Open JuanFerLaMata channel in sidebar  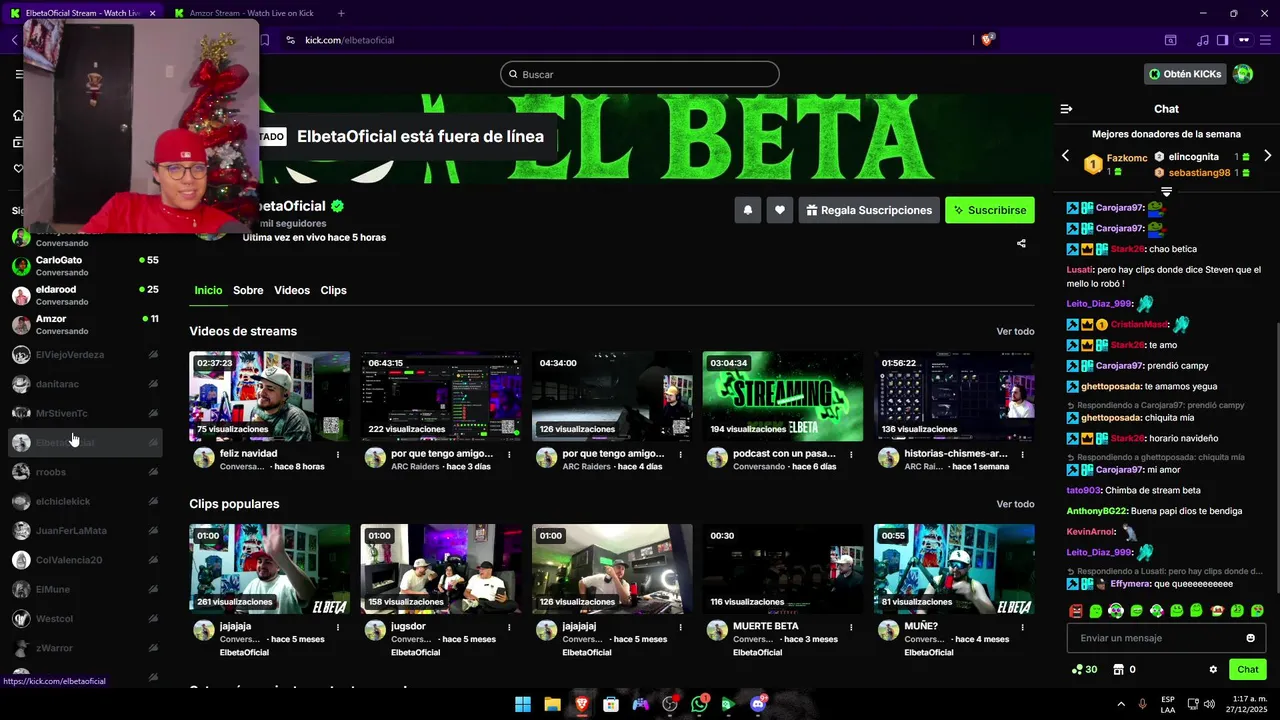[x=86, y=531]
